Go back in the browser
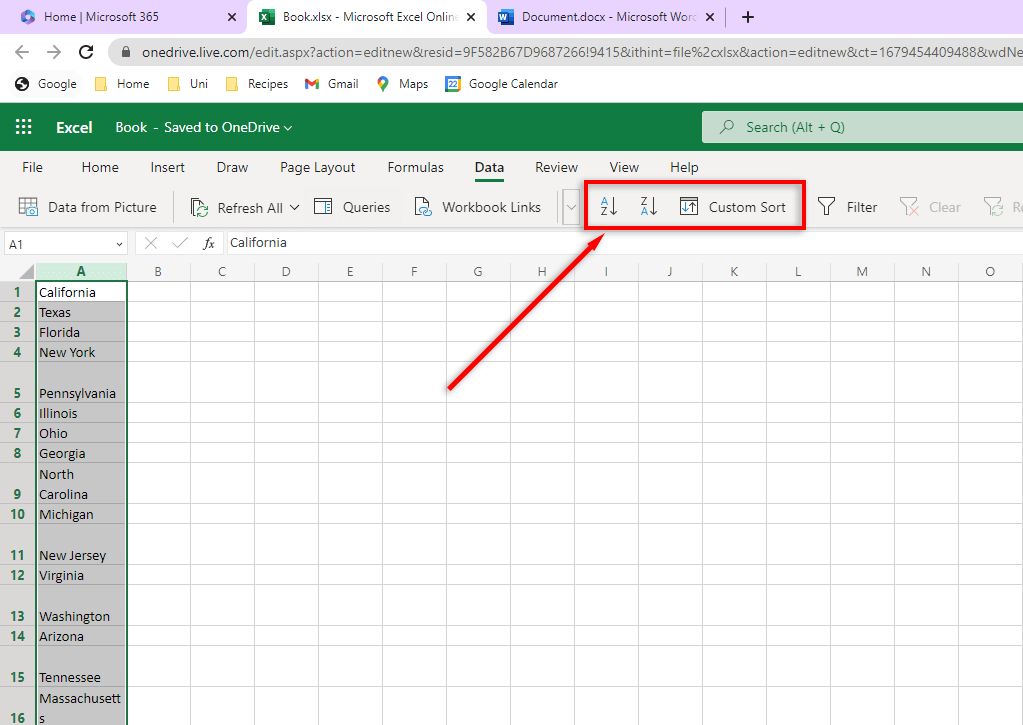Viewport: 1023px width, 725px height. click(22, 52)
